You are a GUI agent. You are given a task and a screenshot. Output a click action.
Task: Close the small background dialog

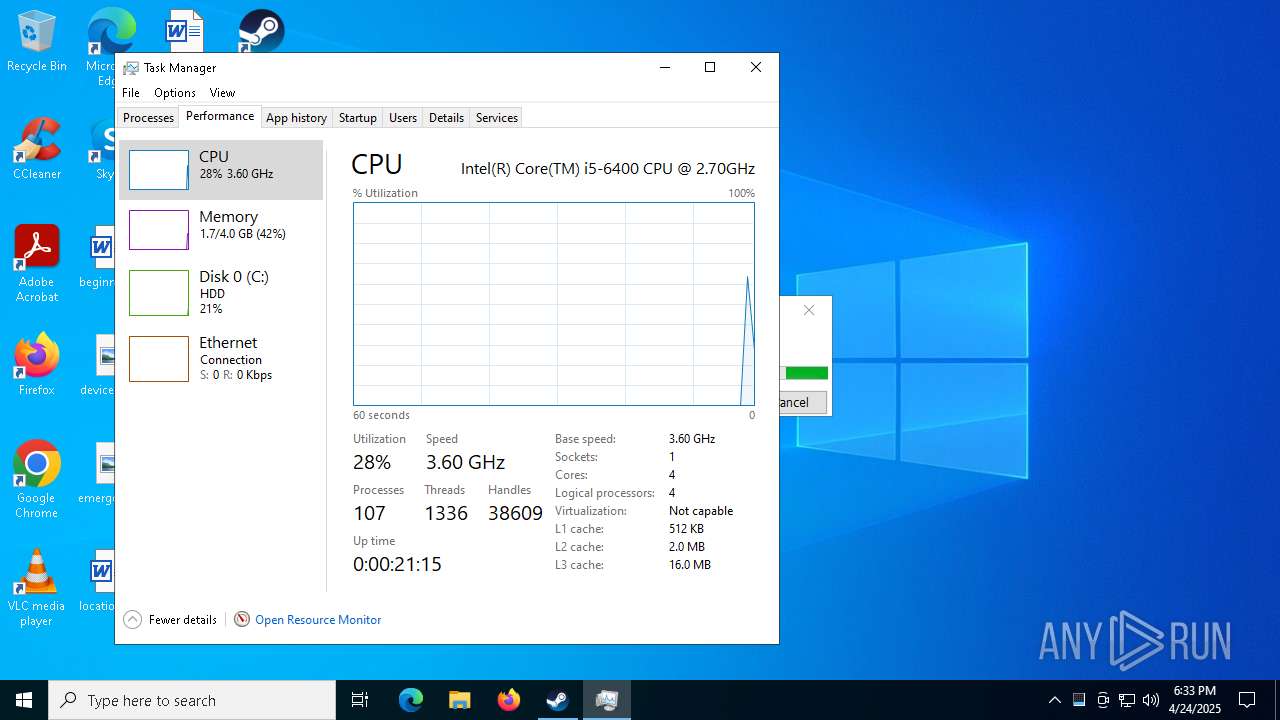point(809,310)
